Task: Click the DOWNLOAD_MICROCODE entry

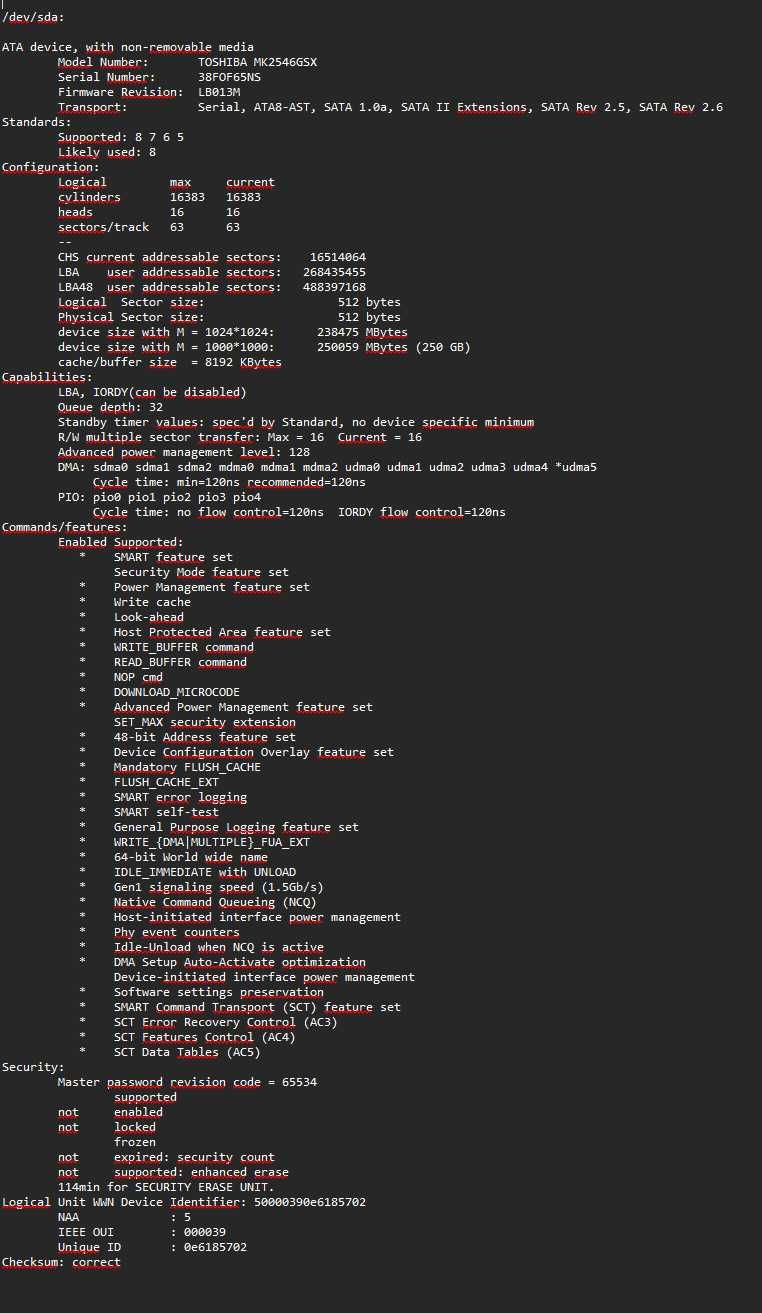Action: point(177,692)
